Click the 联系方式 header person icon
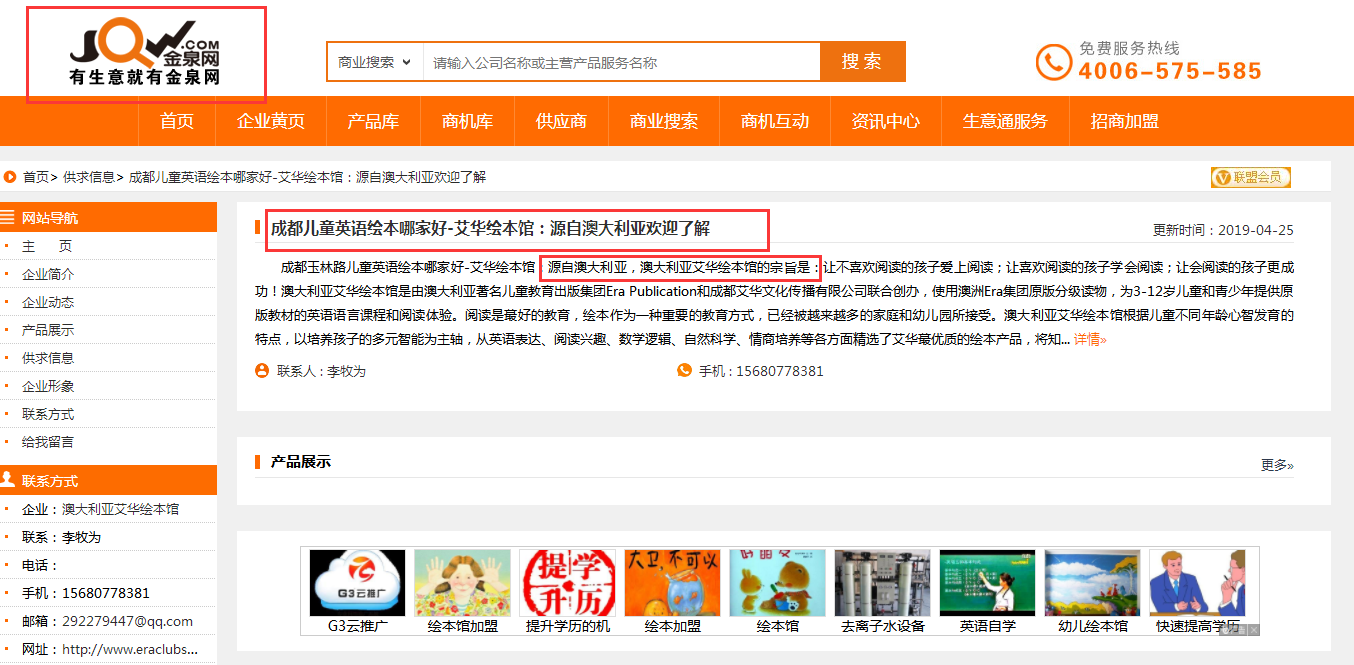The height and width of the screenshot is (665, 1354). [x=8, y=480]
